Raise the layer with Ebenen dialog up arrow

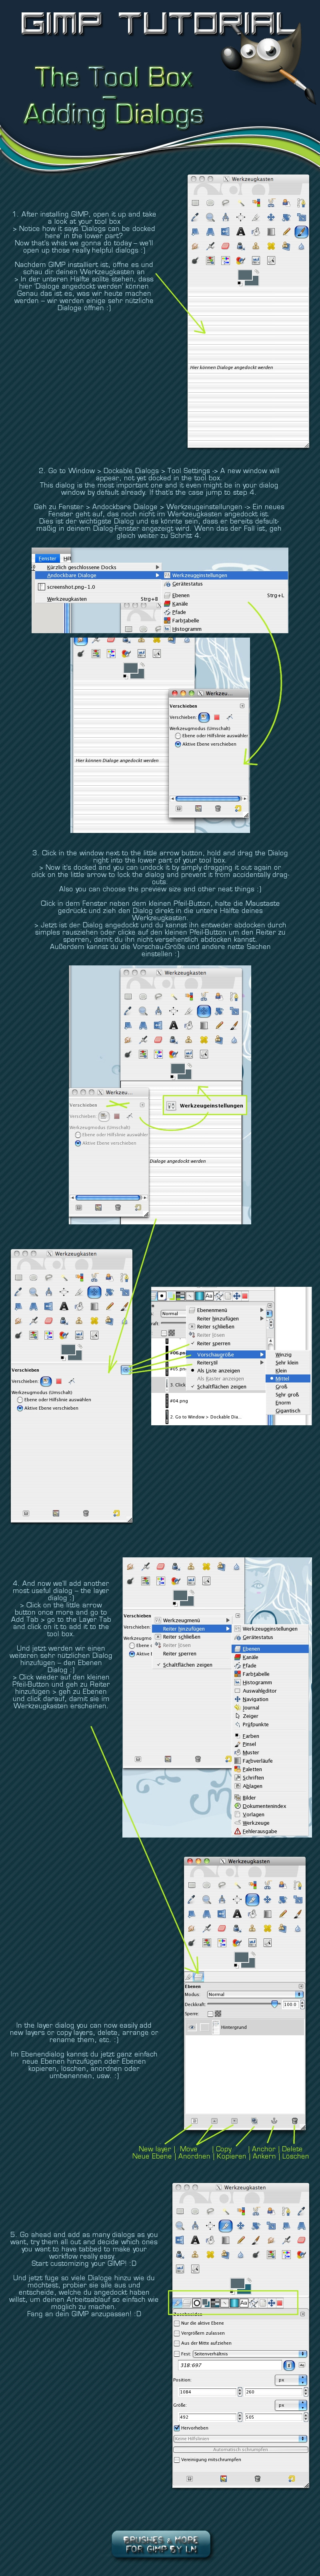(214, 2121)
